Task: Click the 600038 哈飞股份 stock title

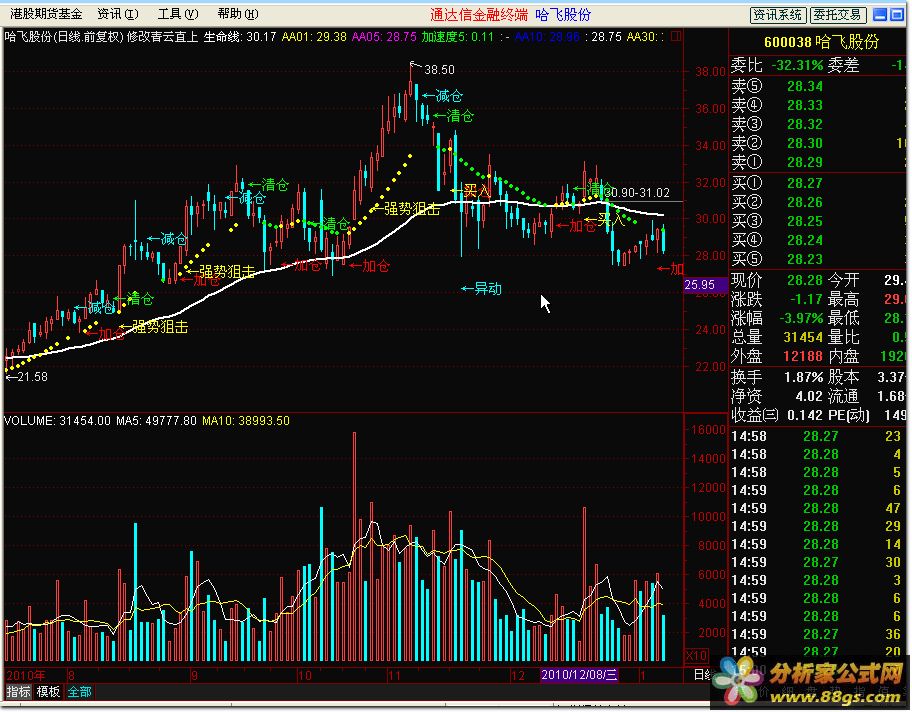Action: click(821, 42)
